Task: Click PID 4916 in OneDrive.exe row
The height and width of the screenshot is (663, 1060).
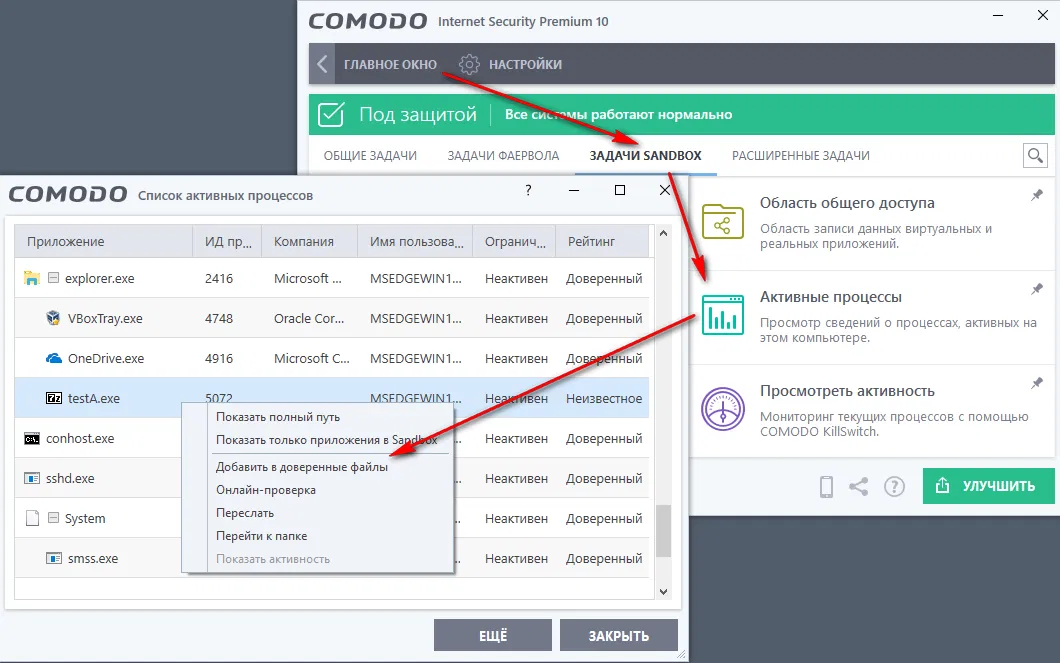Action: (219, 358)
